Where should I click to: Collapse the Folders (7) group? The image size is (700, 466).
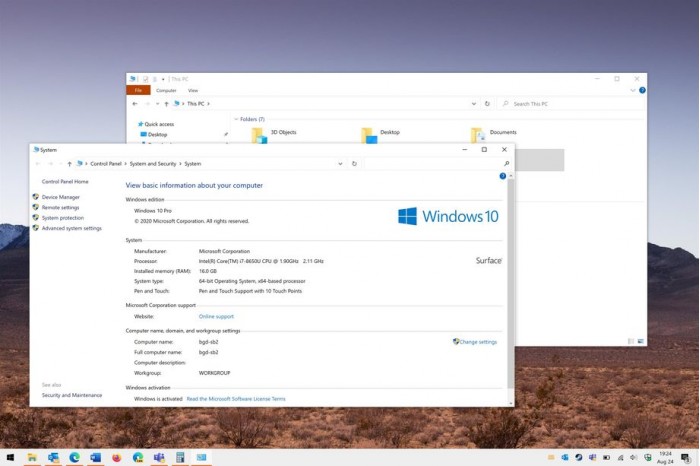(x=233, y=119)
